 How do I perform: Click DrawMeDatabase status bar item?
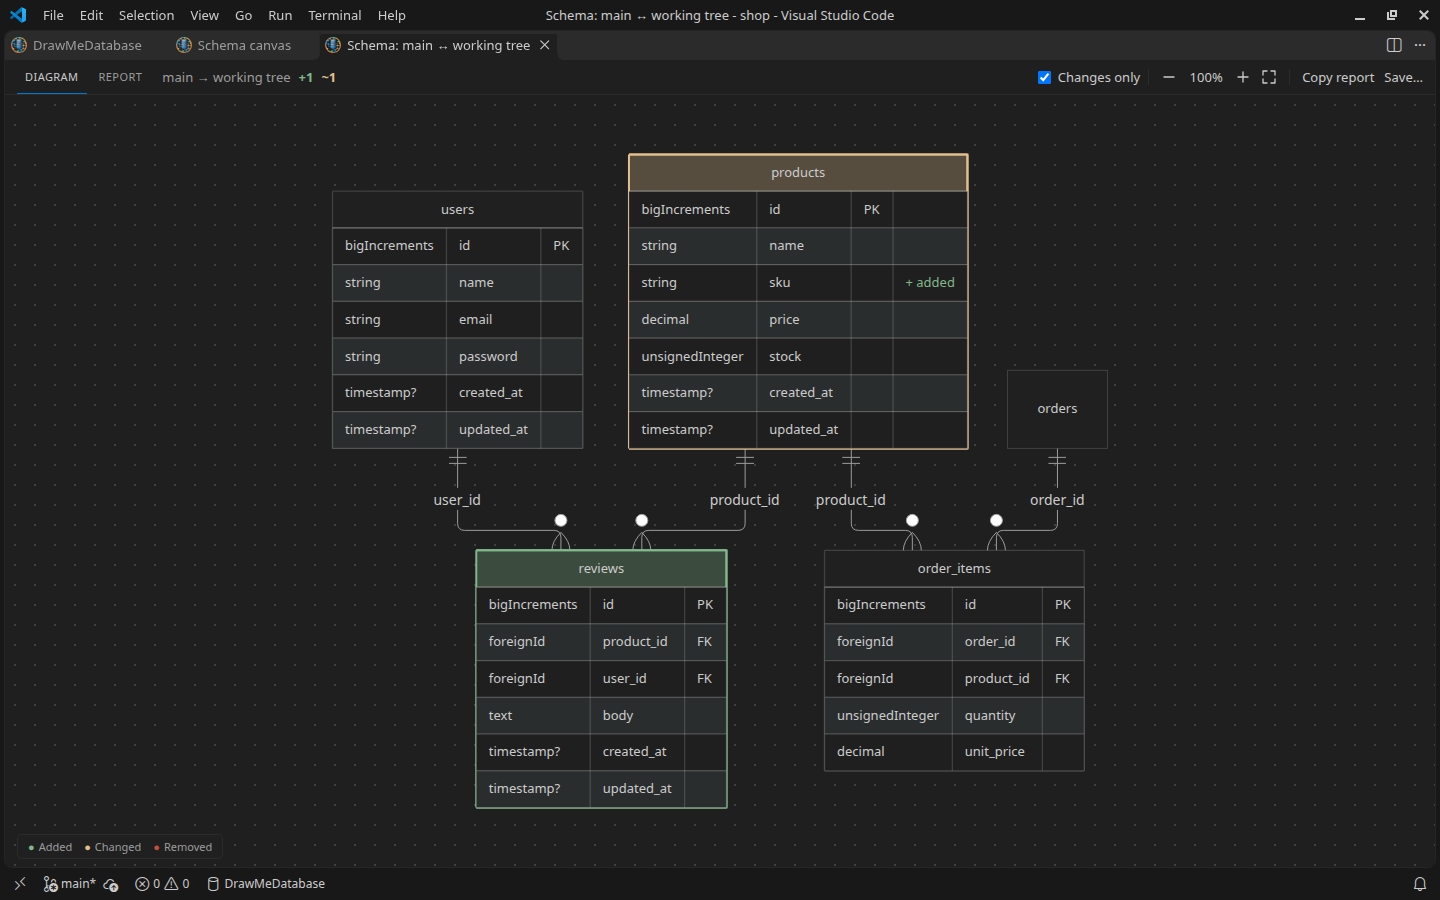[x=266, y=884]
